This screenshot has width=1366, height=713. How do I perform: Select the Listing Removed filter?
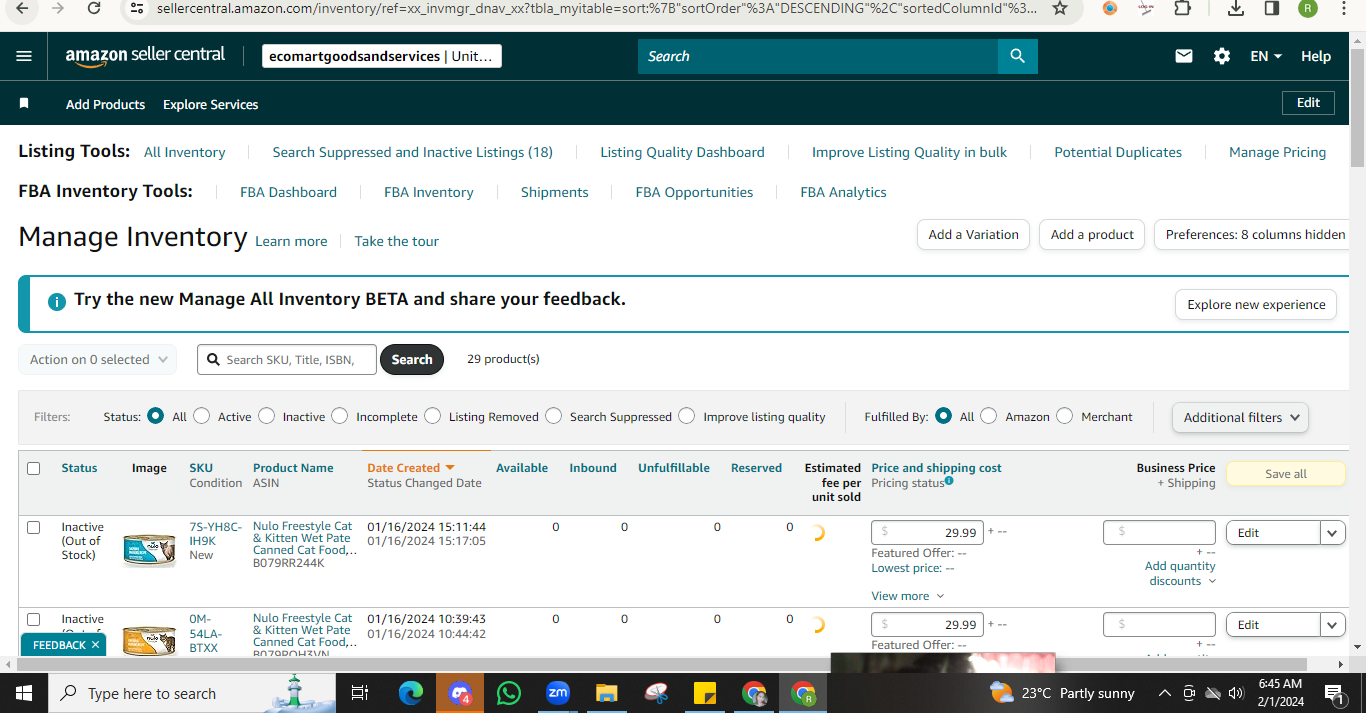(x=433, y=416)
